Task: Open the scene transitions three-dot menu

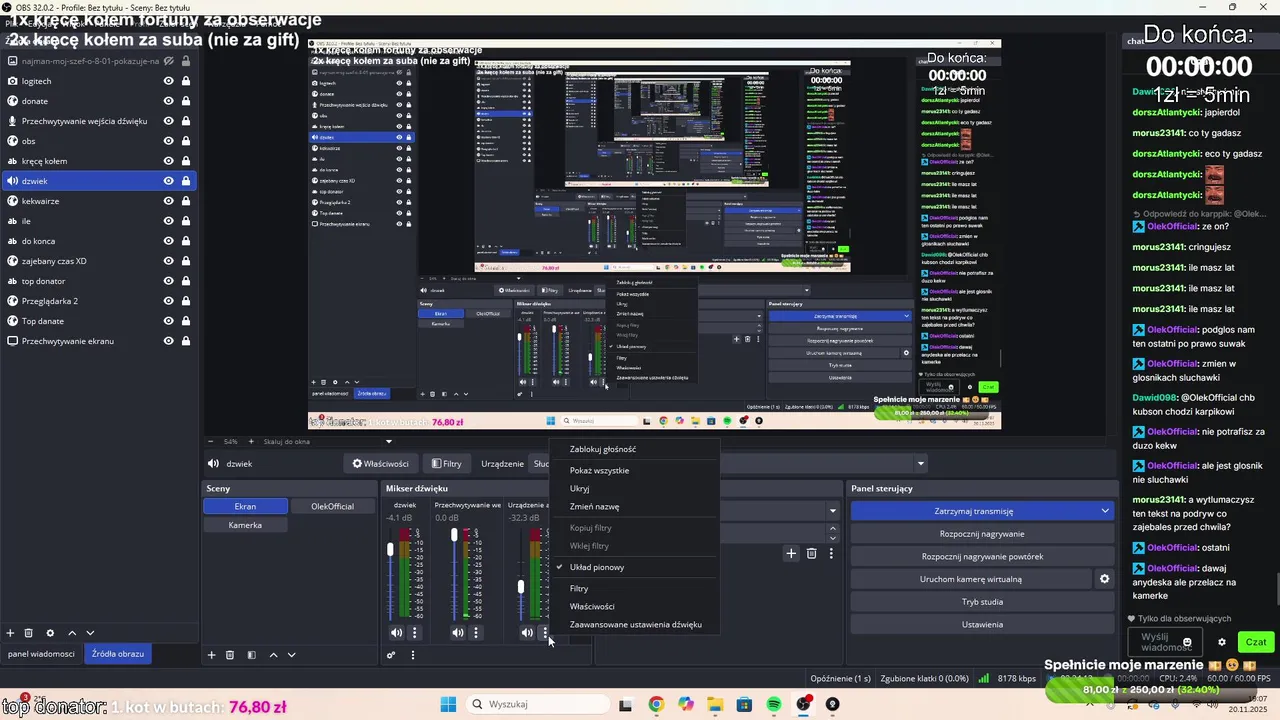Action: pyautogui.click(x=830, y=553)
